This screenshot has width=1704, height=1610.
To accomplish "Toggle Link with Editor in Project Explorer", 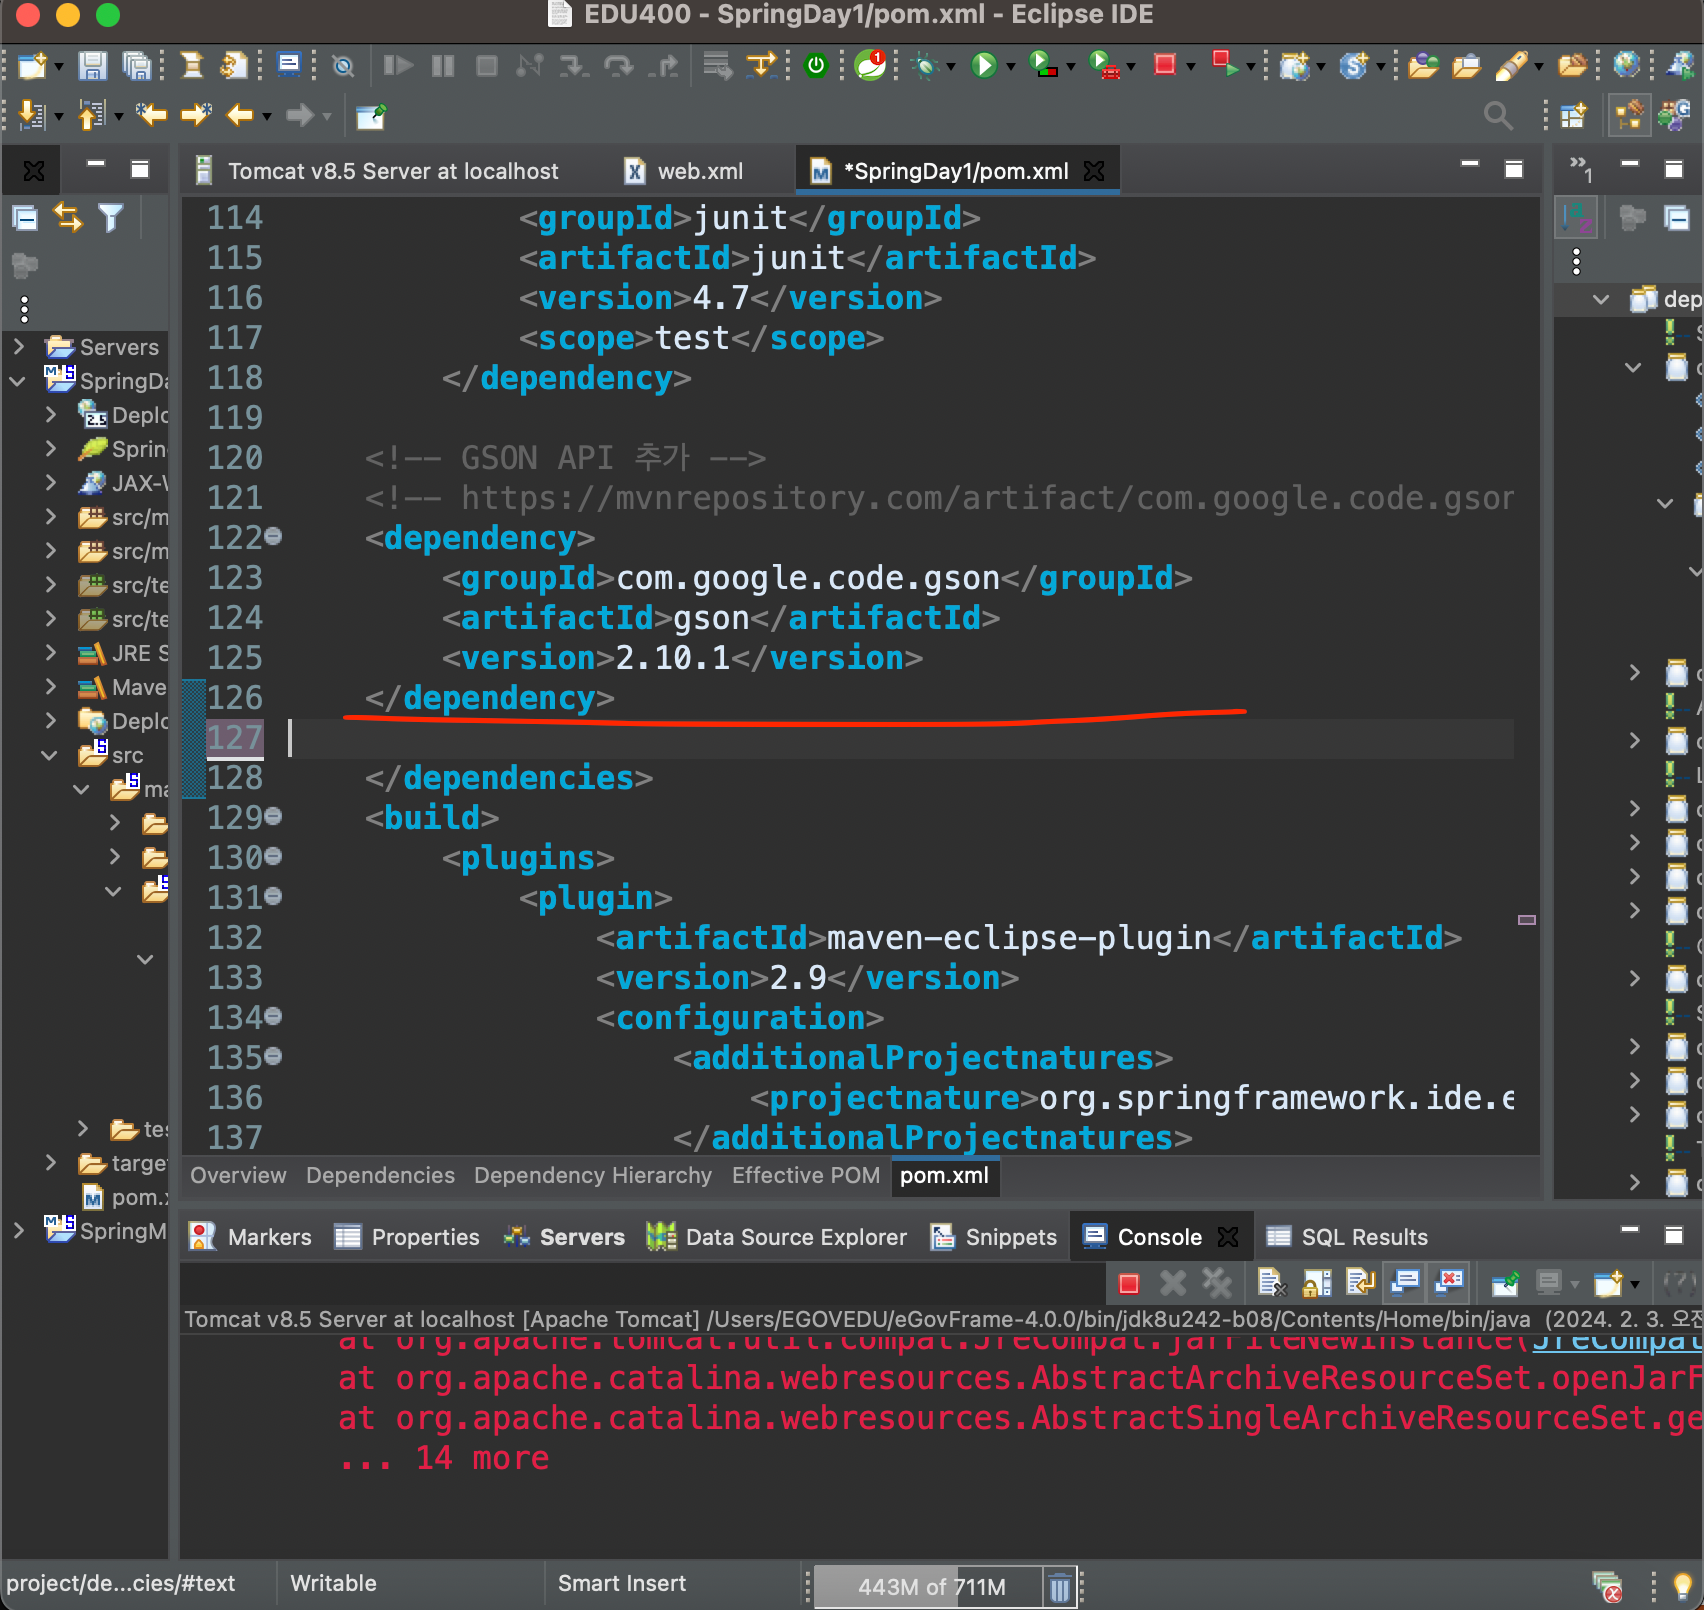I will [68, 218].
